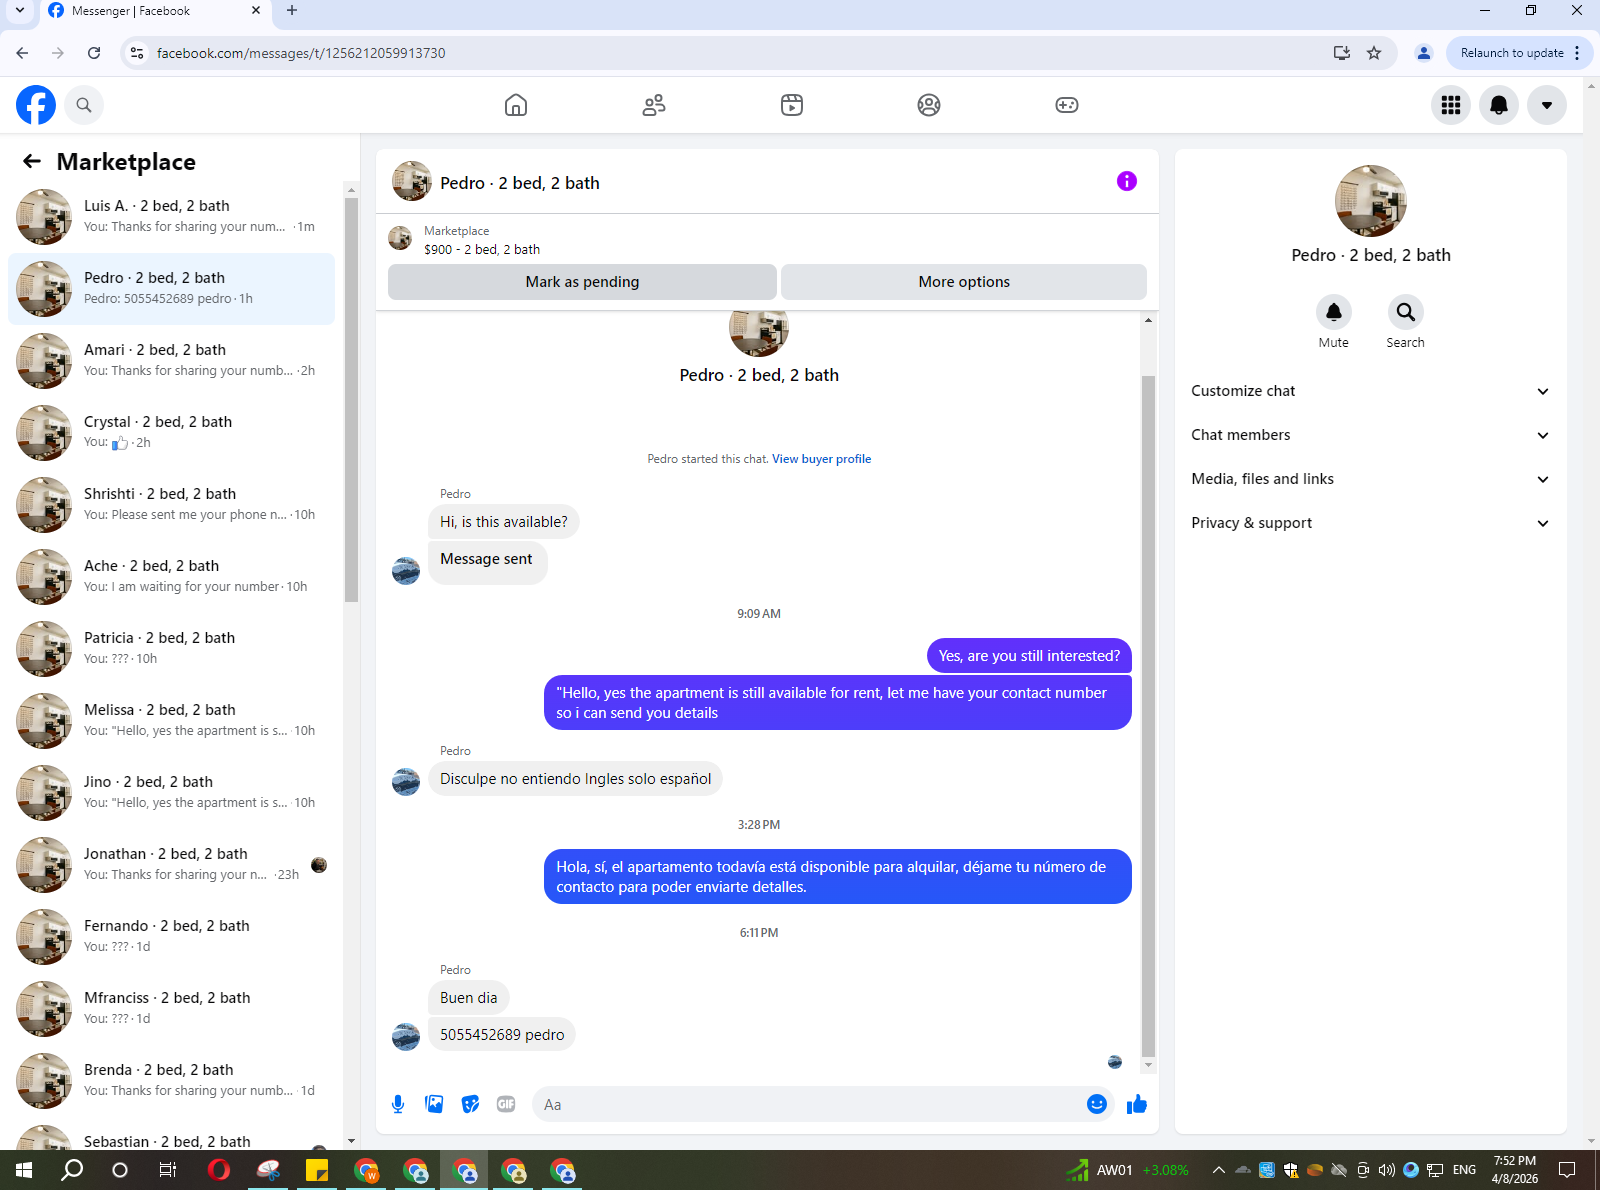This screenshot has height=1190, width=1600.
Task: Open the account dropdown arrow
Action: pos(1547,105)
